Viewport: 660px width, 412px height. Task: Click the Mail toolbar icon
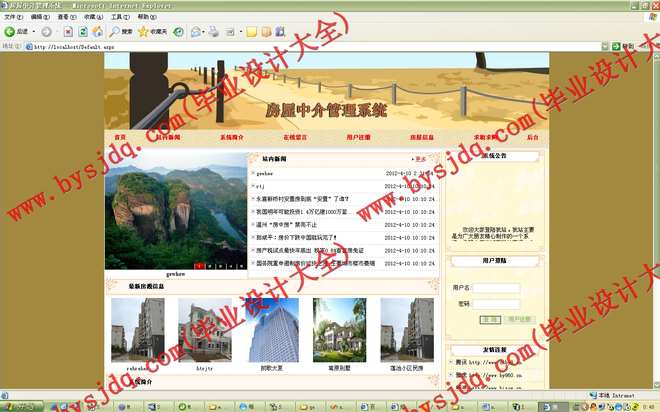[193, 32]
